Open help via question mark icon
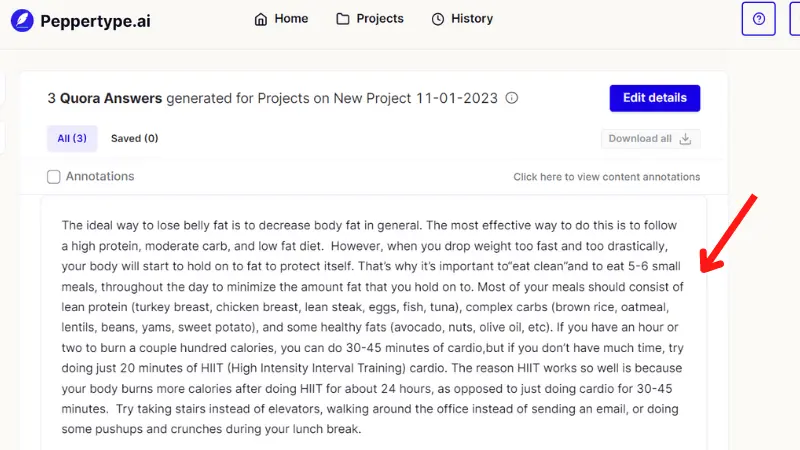 click(759, 19)
